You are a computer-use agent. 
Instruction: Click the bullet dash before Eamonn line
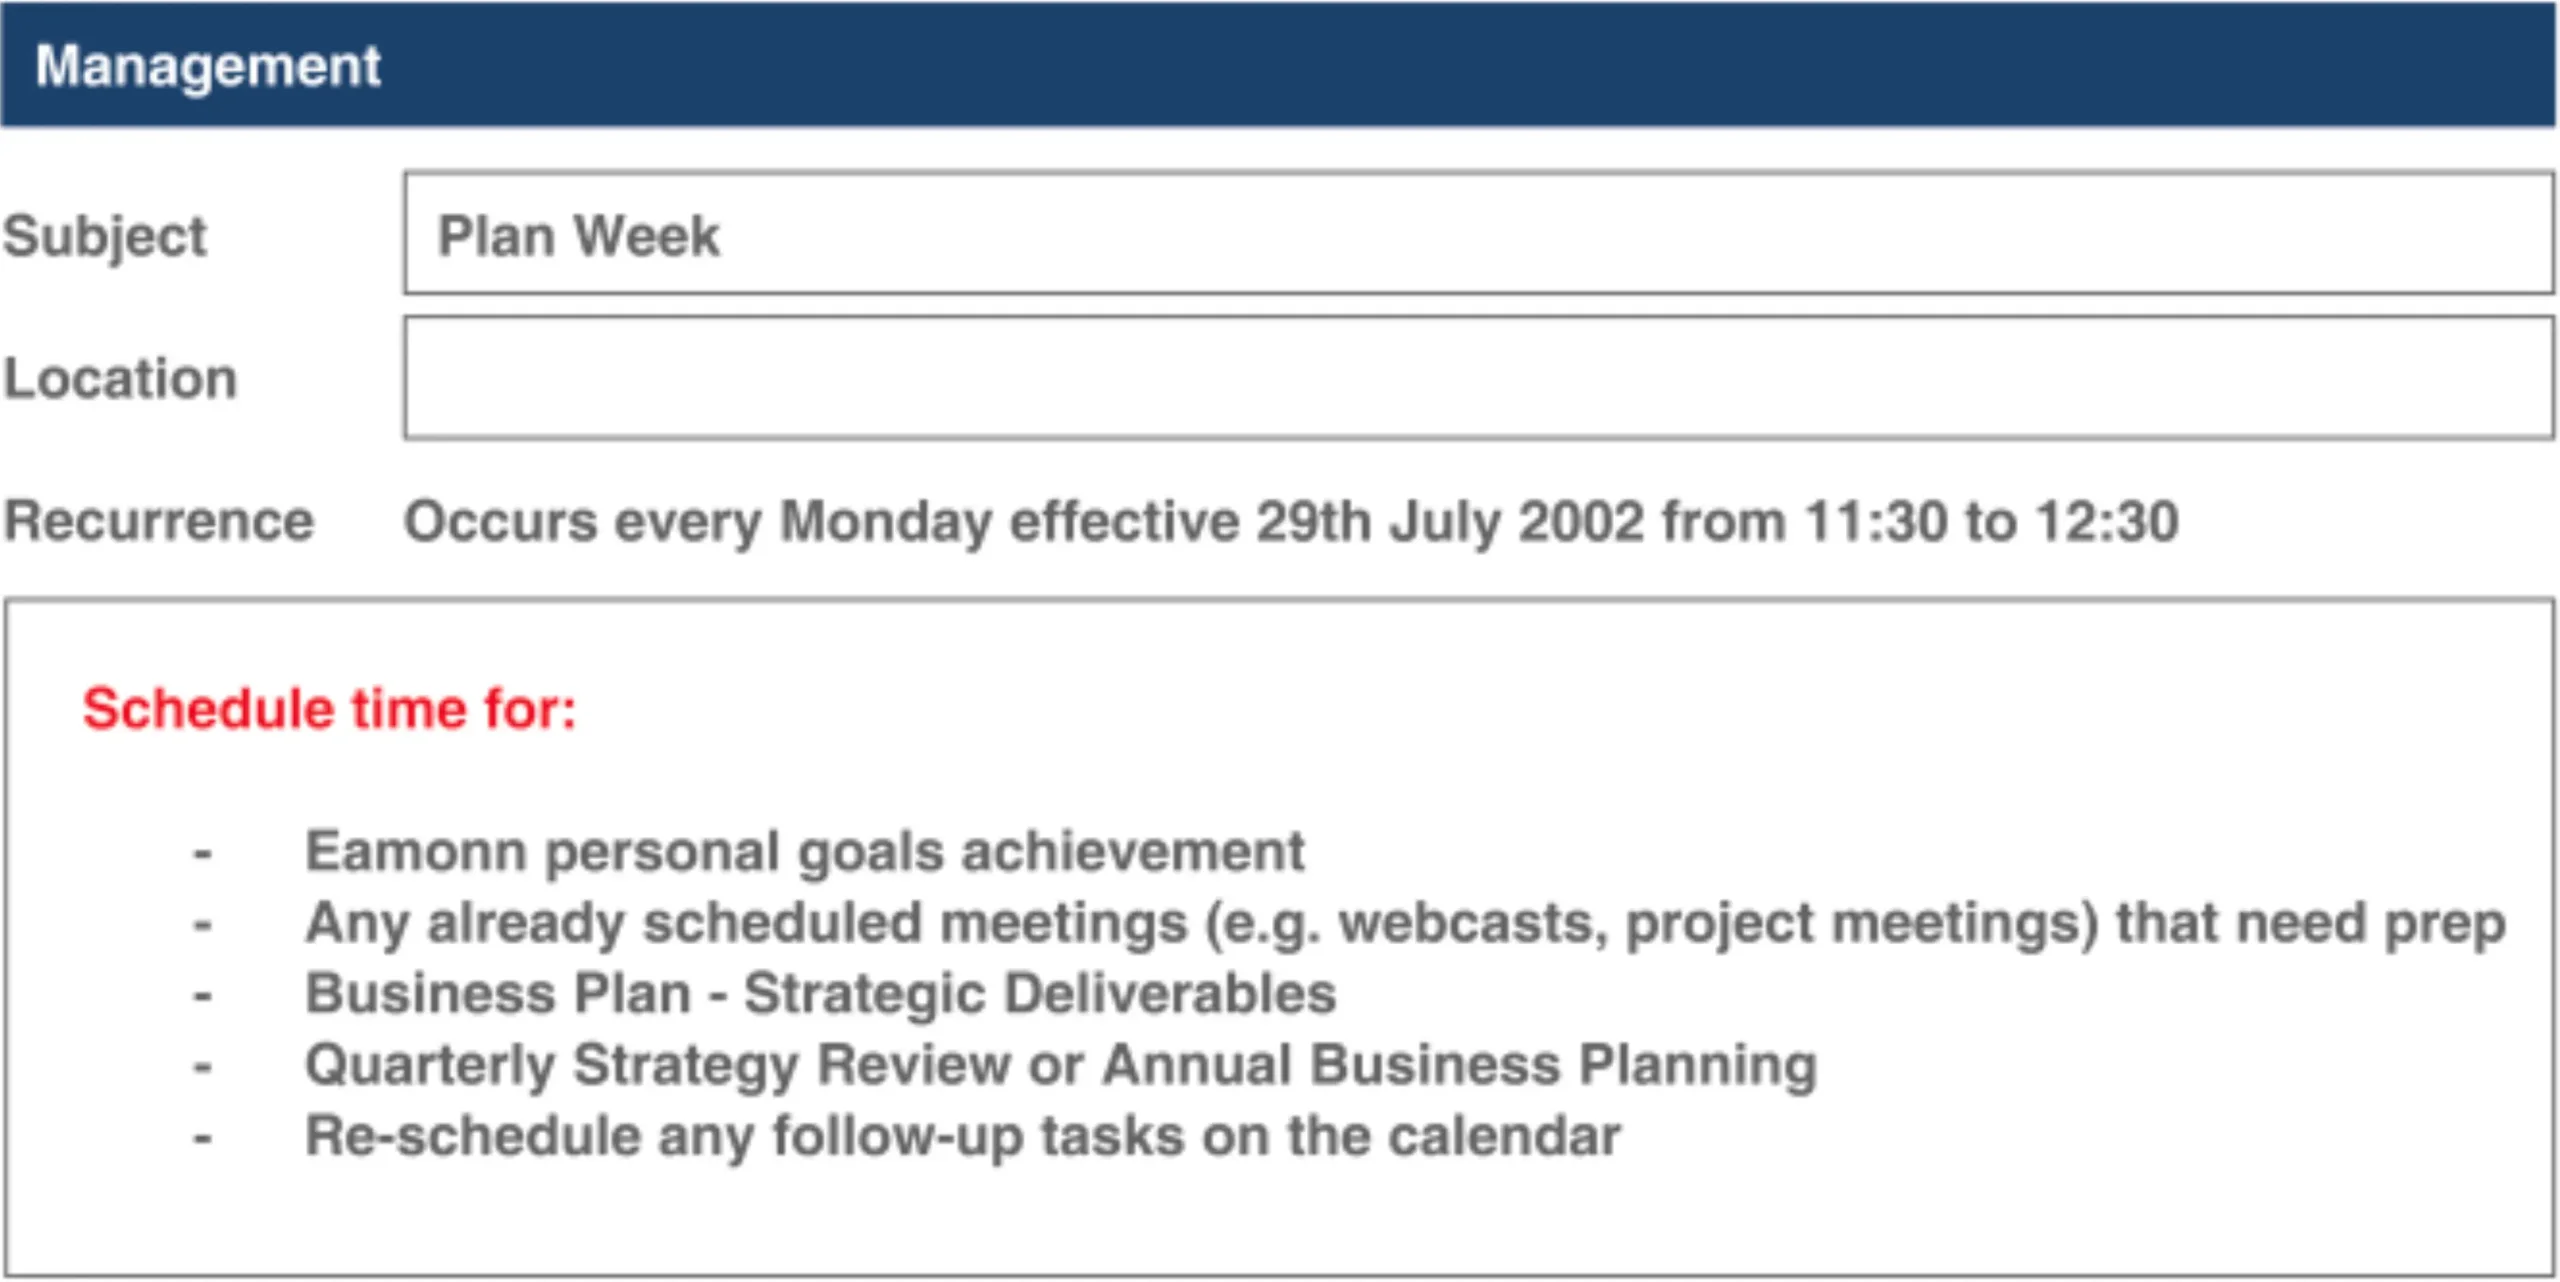[203, 853]
